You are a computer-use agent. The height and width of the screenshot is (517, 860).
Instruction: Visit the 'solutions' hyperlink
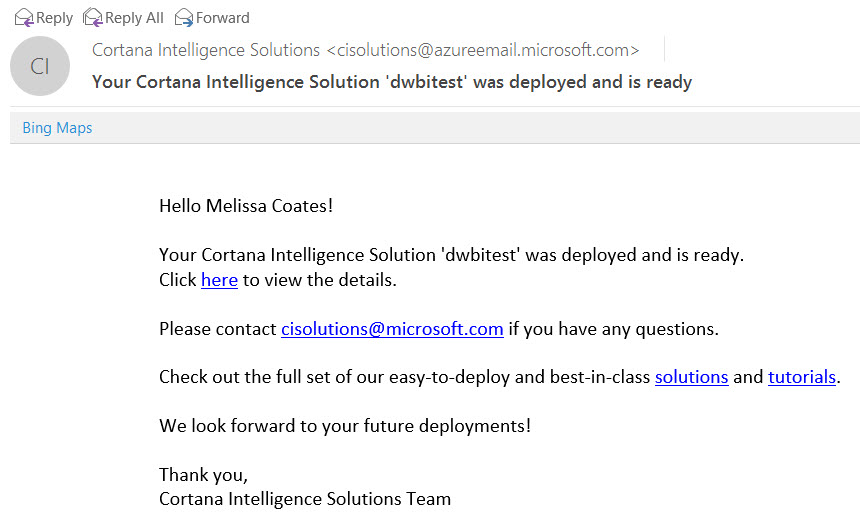coord(692,377)
